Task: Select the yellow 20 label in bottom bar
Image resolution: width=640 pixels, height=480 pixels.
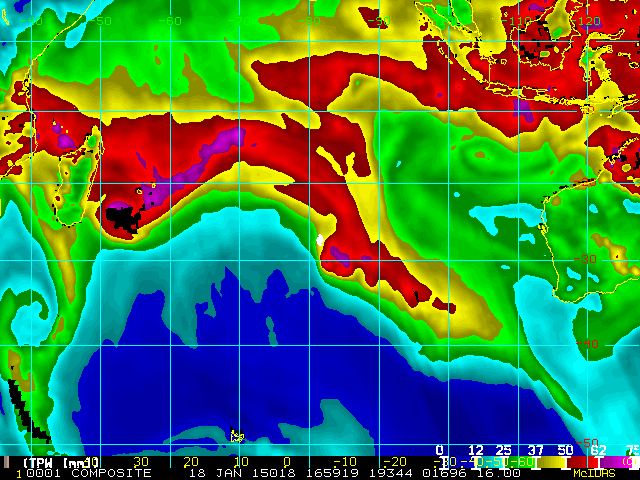Action: 191,462
